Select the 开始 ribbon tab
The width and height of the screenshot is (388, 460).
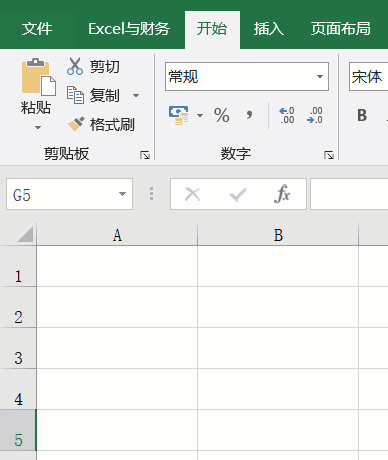212,29
